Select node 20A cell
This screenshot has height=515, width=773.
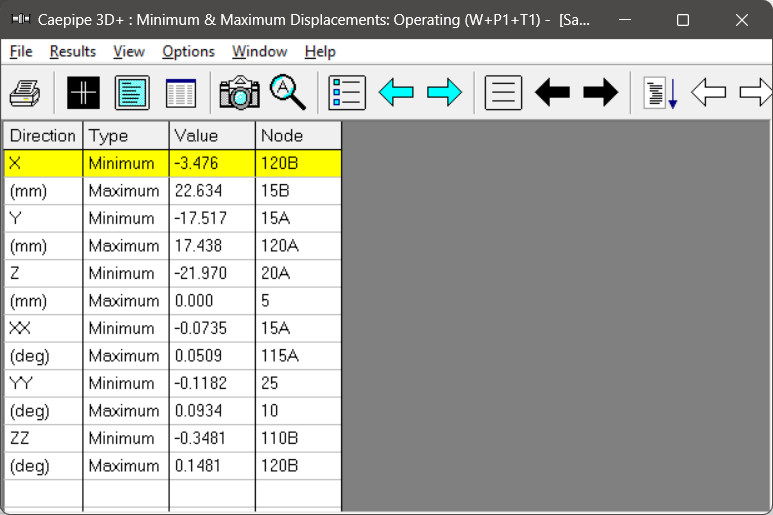[298, 273]
